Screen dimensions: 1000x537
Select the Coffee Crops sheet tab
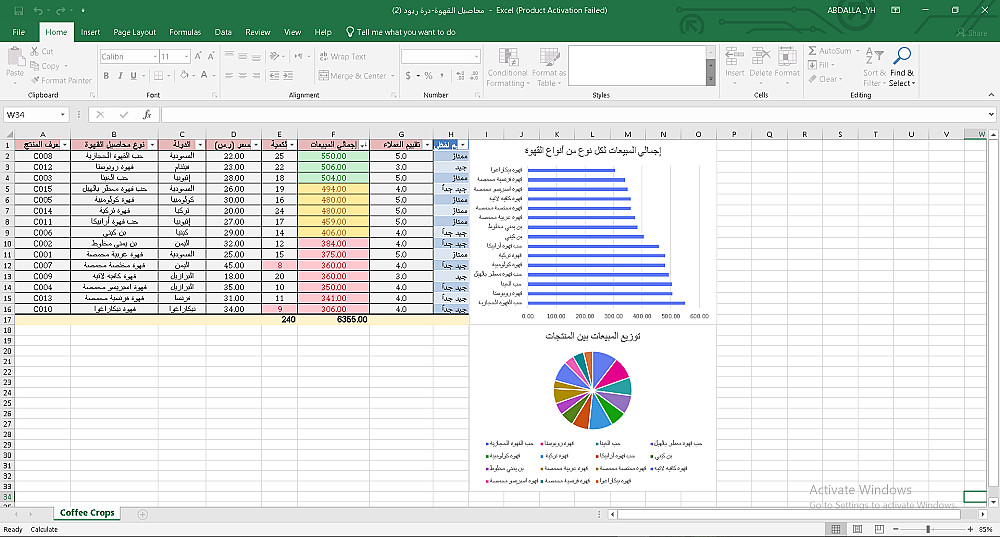coord(87,513)
